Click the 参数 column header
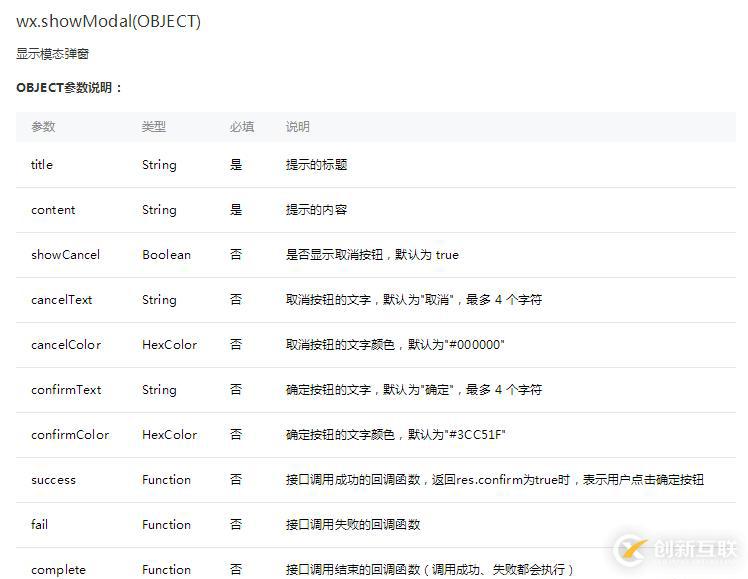 tap(43, 127)
